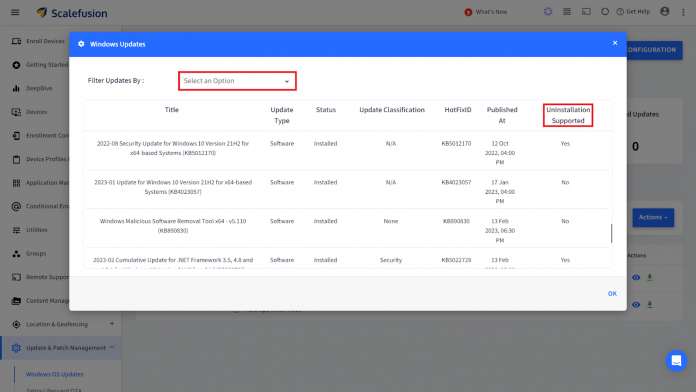Click the Scalefusion logo
Image resolution: width=696 pixels, height=392 pixels.
click(x=72, y=13)
